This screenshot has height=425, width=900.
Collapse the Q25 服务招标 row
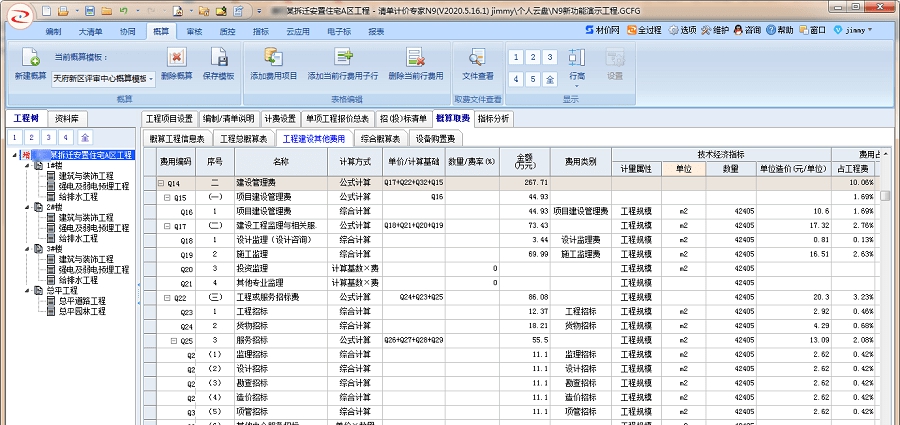coord(174,341)
